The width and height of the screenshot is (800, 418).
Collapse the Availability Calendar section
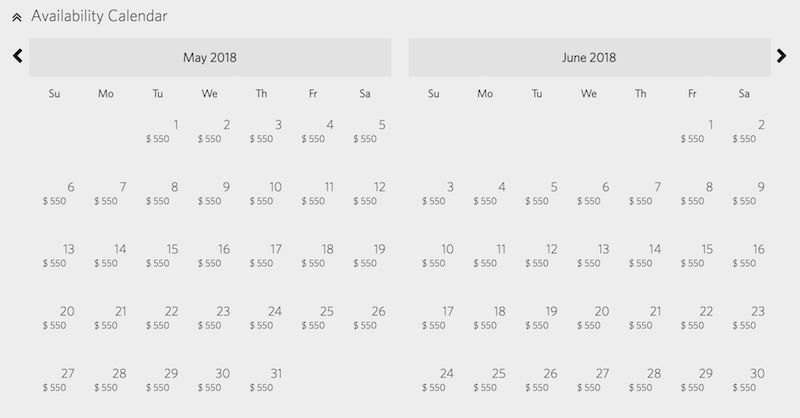[17, 17]
